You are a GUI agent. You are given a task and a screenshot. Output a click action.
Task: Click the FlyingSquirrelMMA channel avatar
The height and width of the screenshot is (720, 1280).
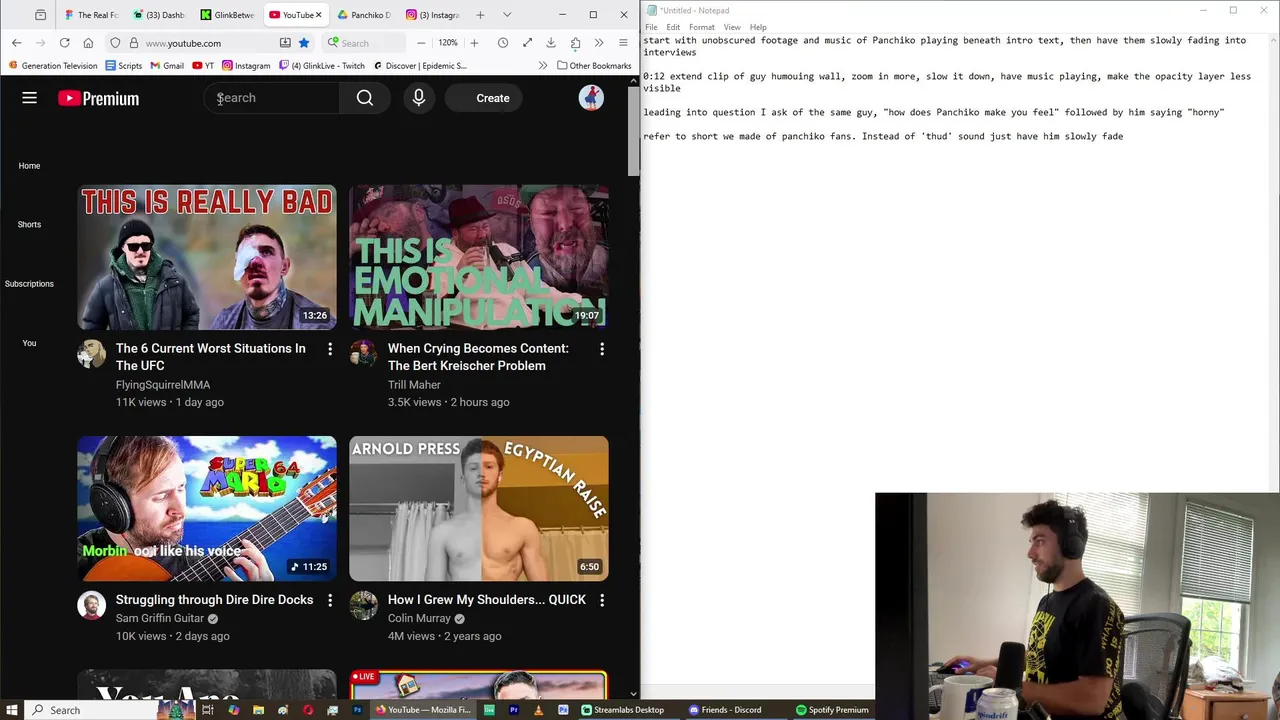pyautogui.click(x=92, y=354)
